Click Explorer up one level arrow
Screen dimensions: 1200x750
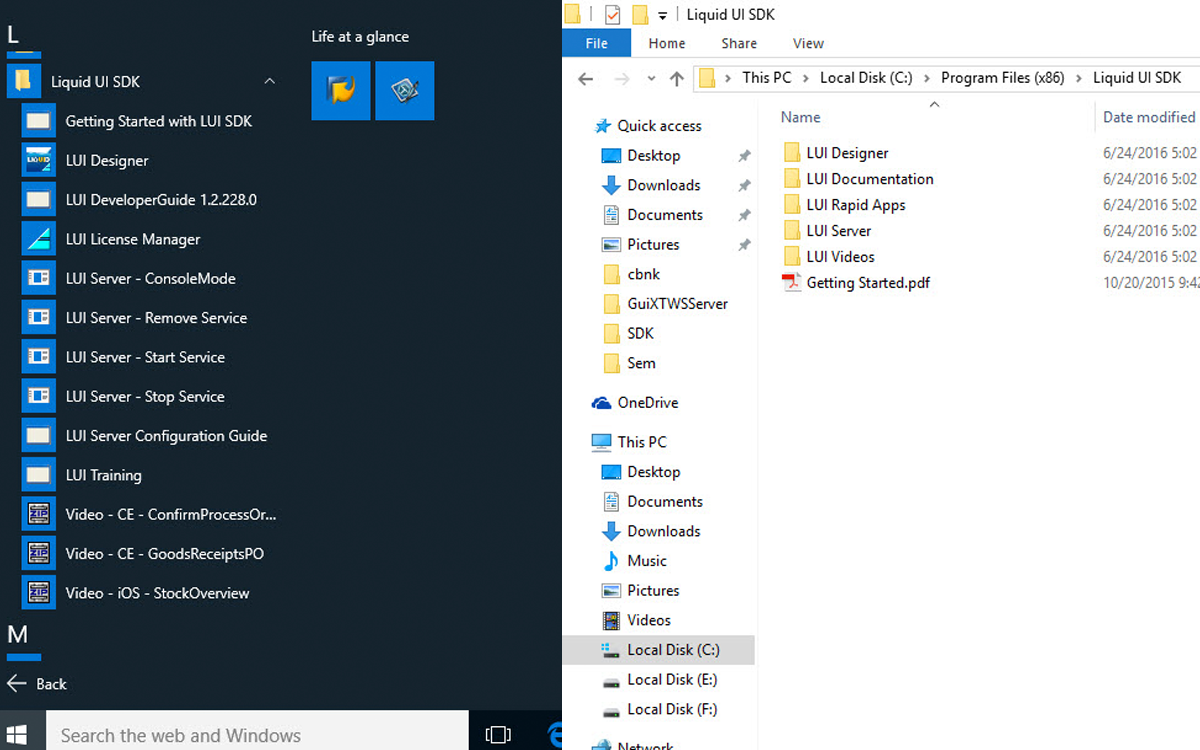(x=677, y=78)
